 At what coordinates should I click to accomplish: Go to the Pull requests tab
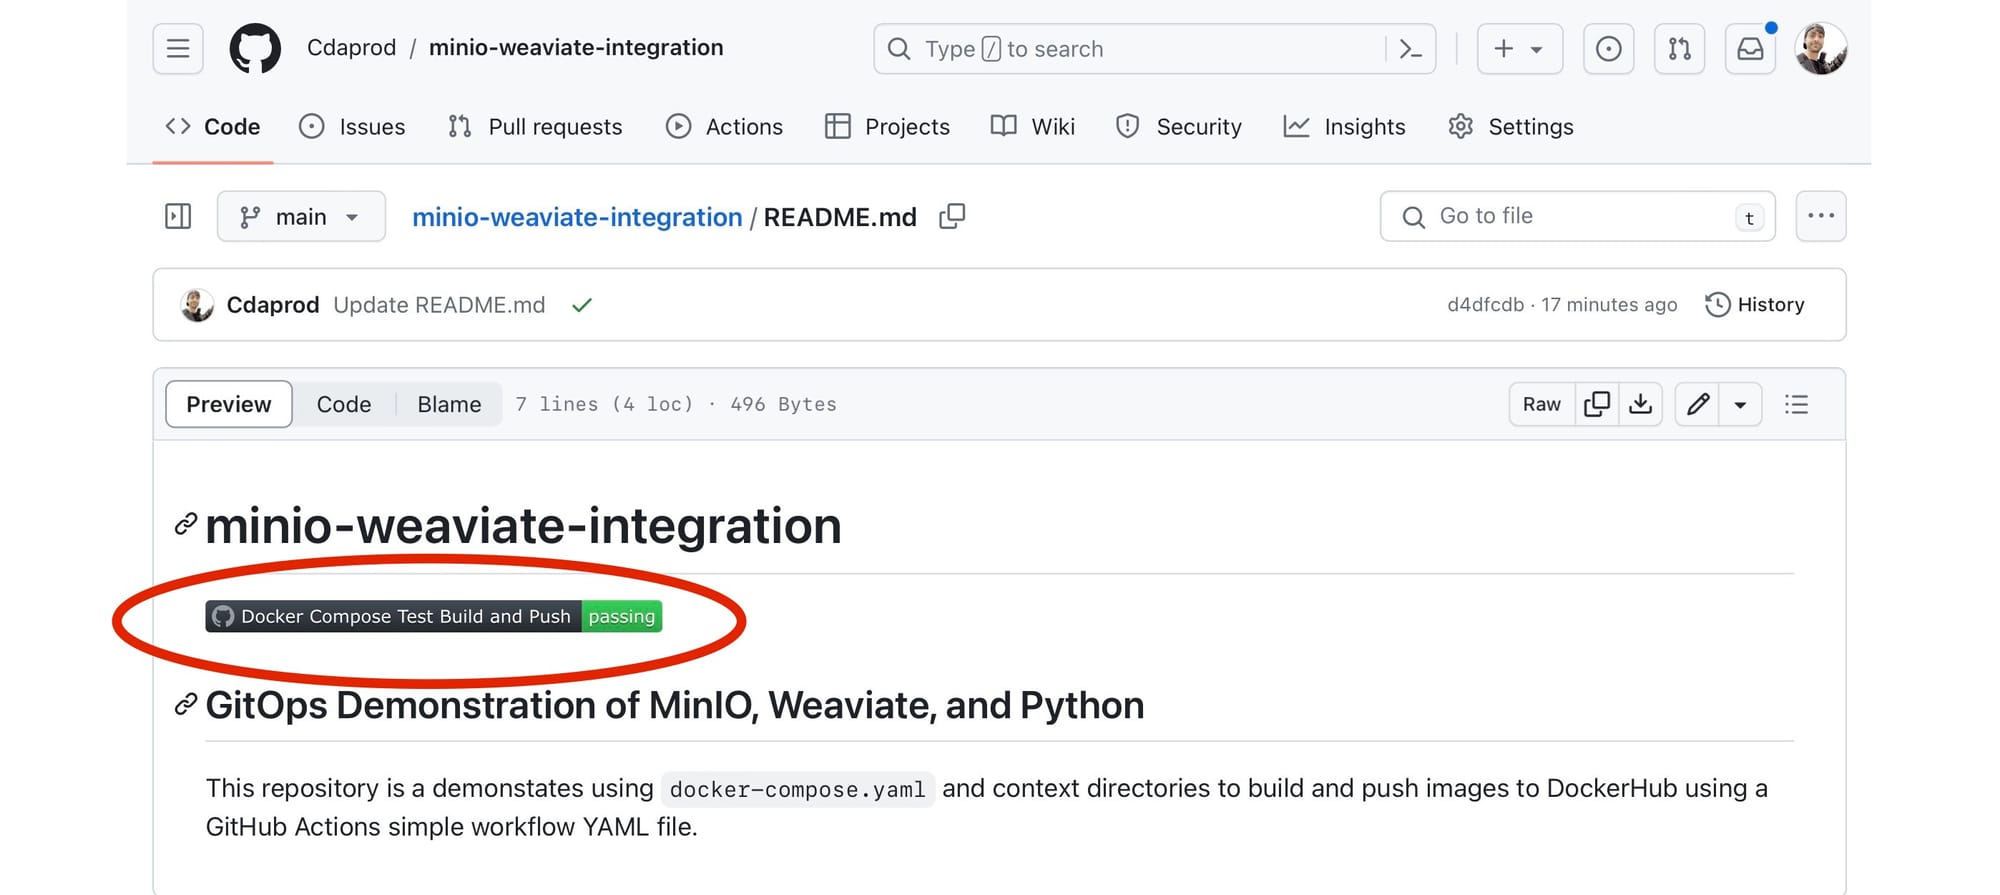[535, 127]
